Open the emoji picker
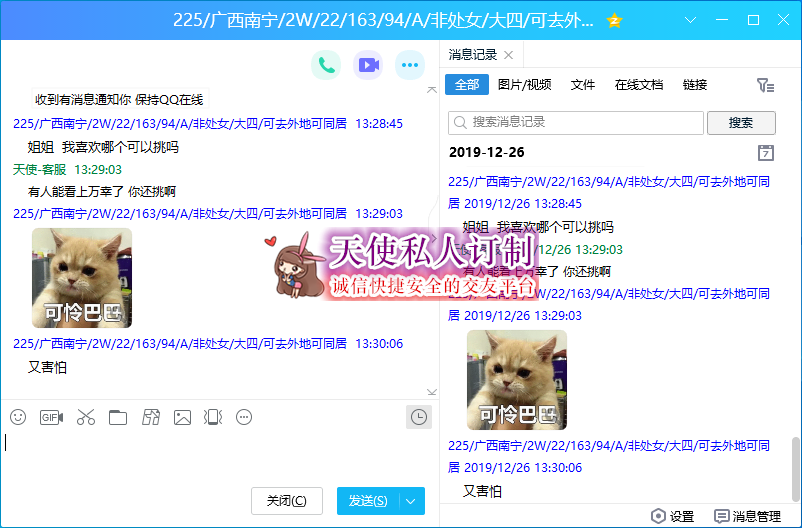This screenshot has height=528, width=802. tap(18, 417)
